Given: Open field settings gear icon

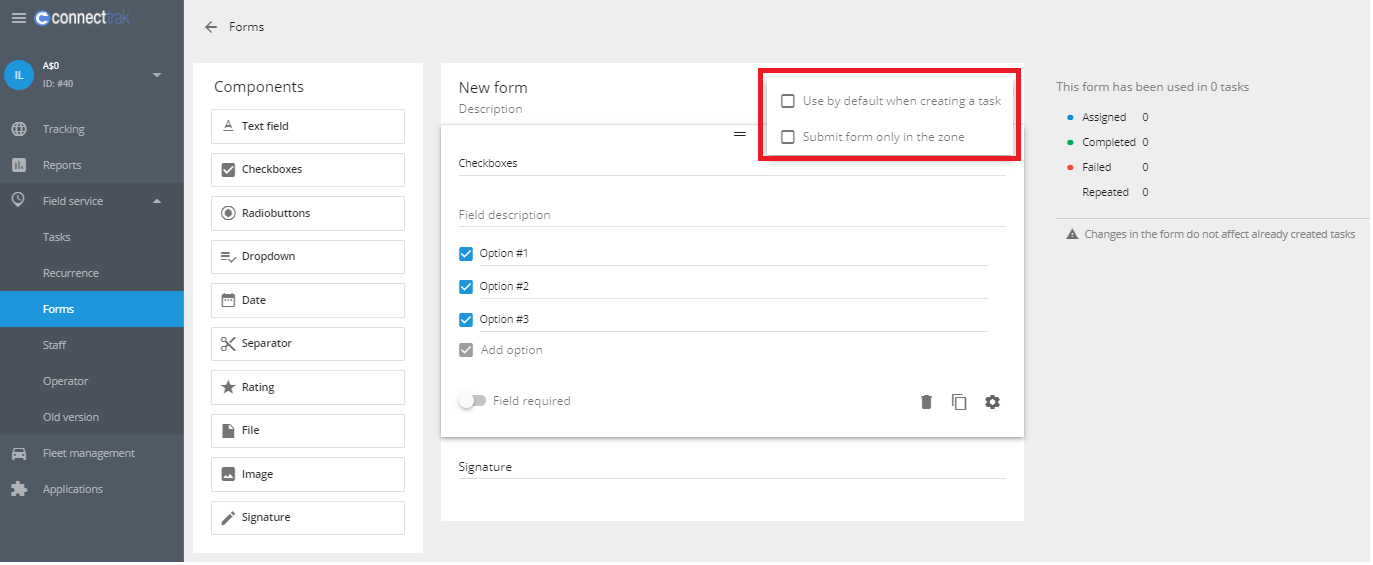Looking at the screenshot, I should 992,402.
